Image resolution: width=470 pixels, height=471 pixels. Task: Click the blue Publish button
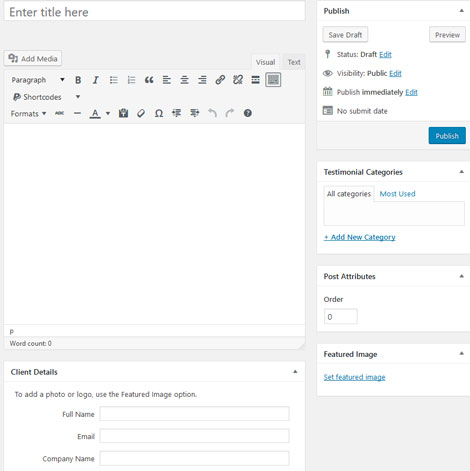447,136
